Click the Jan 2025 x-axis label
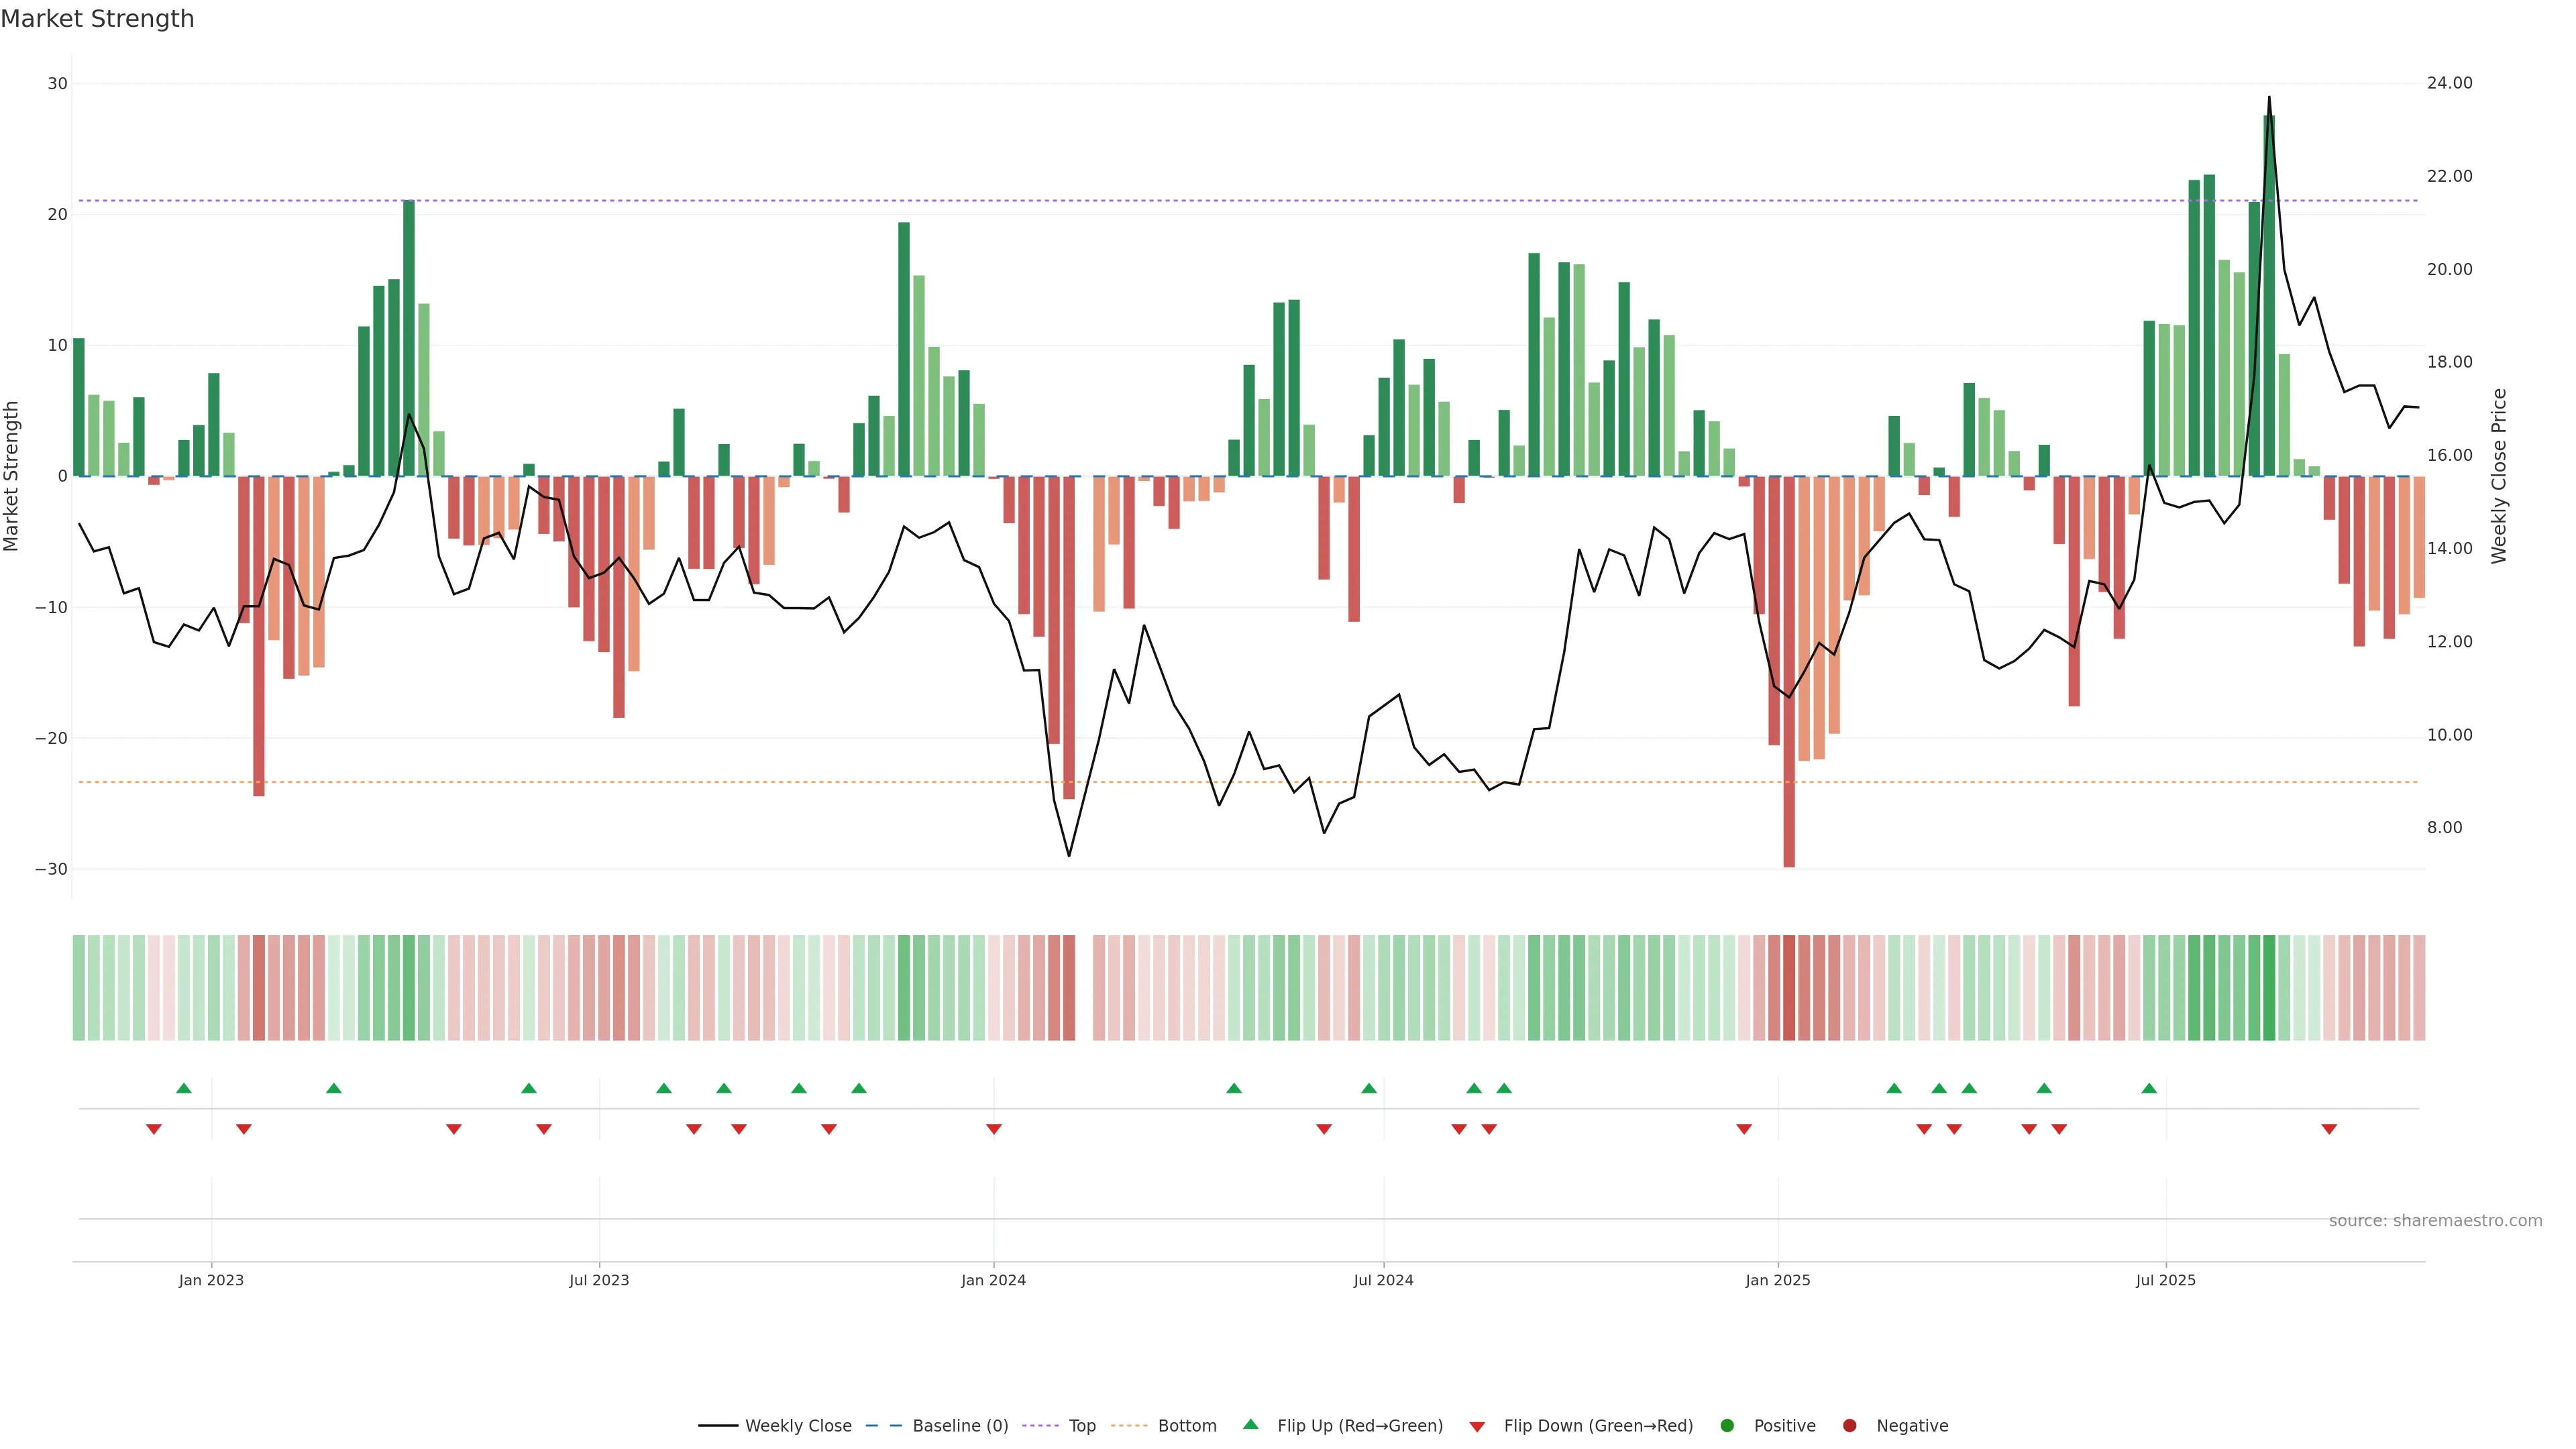 1778,1280
